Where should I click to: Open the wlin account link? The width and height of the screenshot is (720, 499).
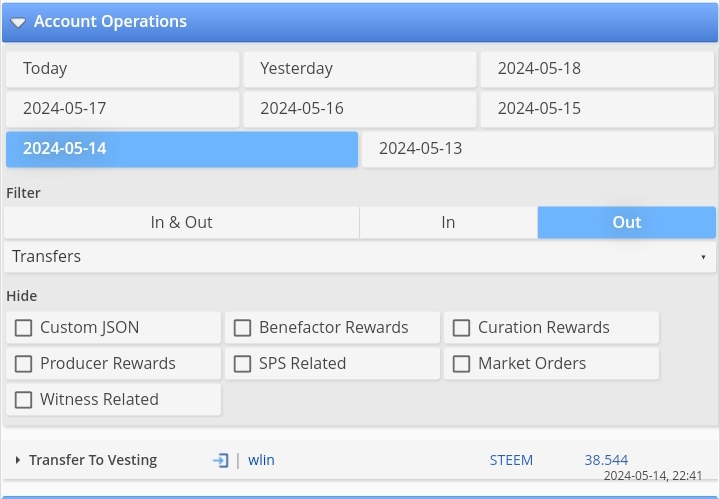[x=261, y=460]
